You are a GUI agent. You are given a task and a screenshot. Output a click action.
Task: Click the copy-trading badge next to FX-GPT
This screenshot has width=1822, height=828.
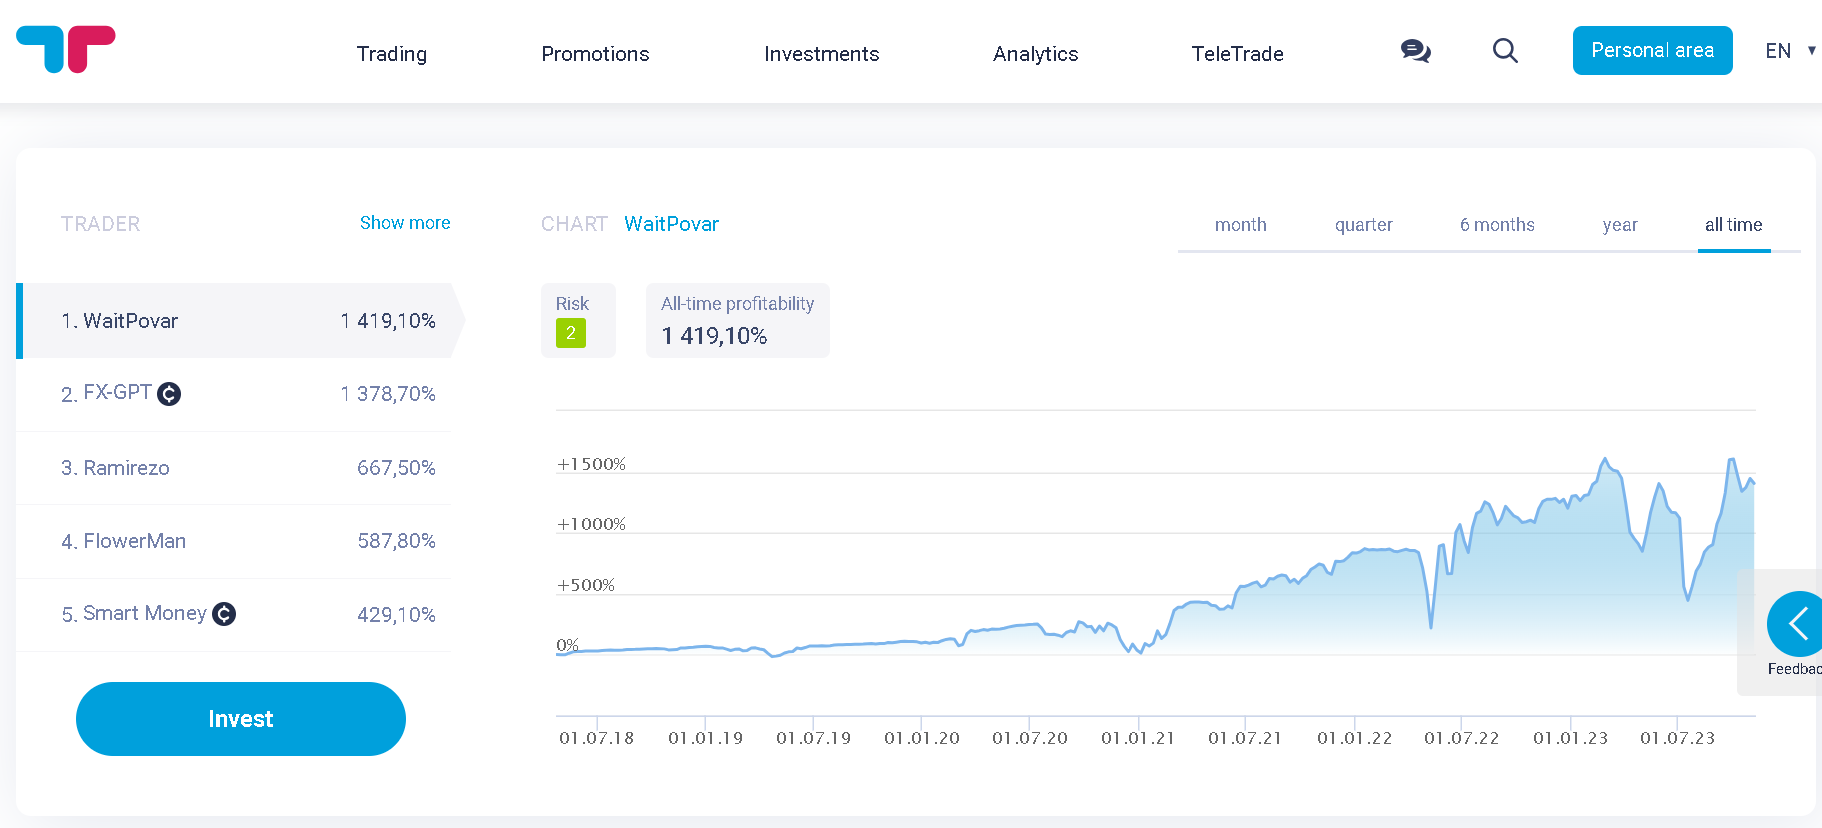pyautogui.click(x=170, y=394)
